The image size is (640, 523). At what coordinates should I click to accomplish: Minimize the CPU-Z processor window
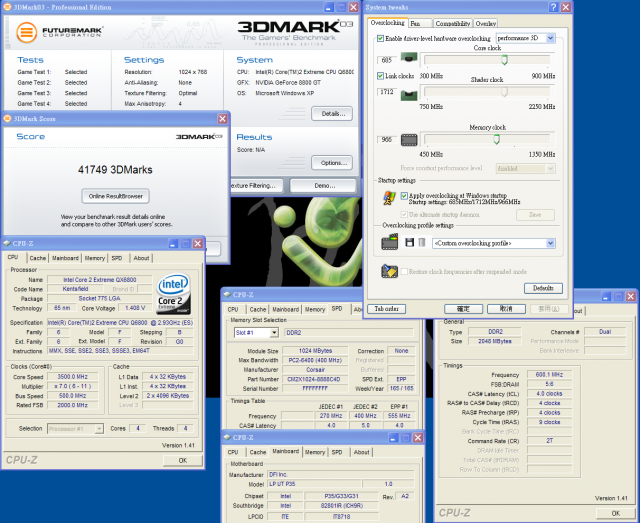[x=173, y=244]
